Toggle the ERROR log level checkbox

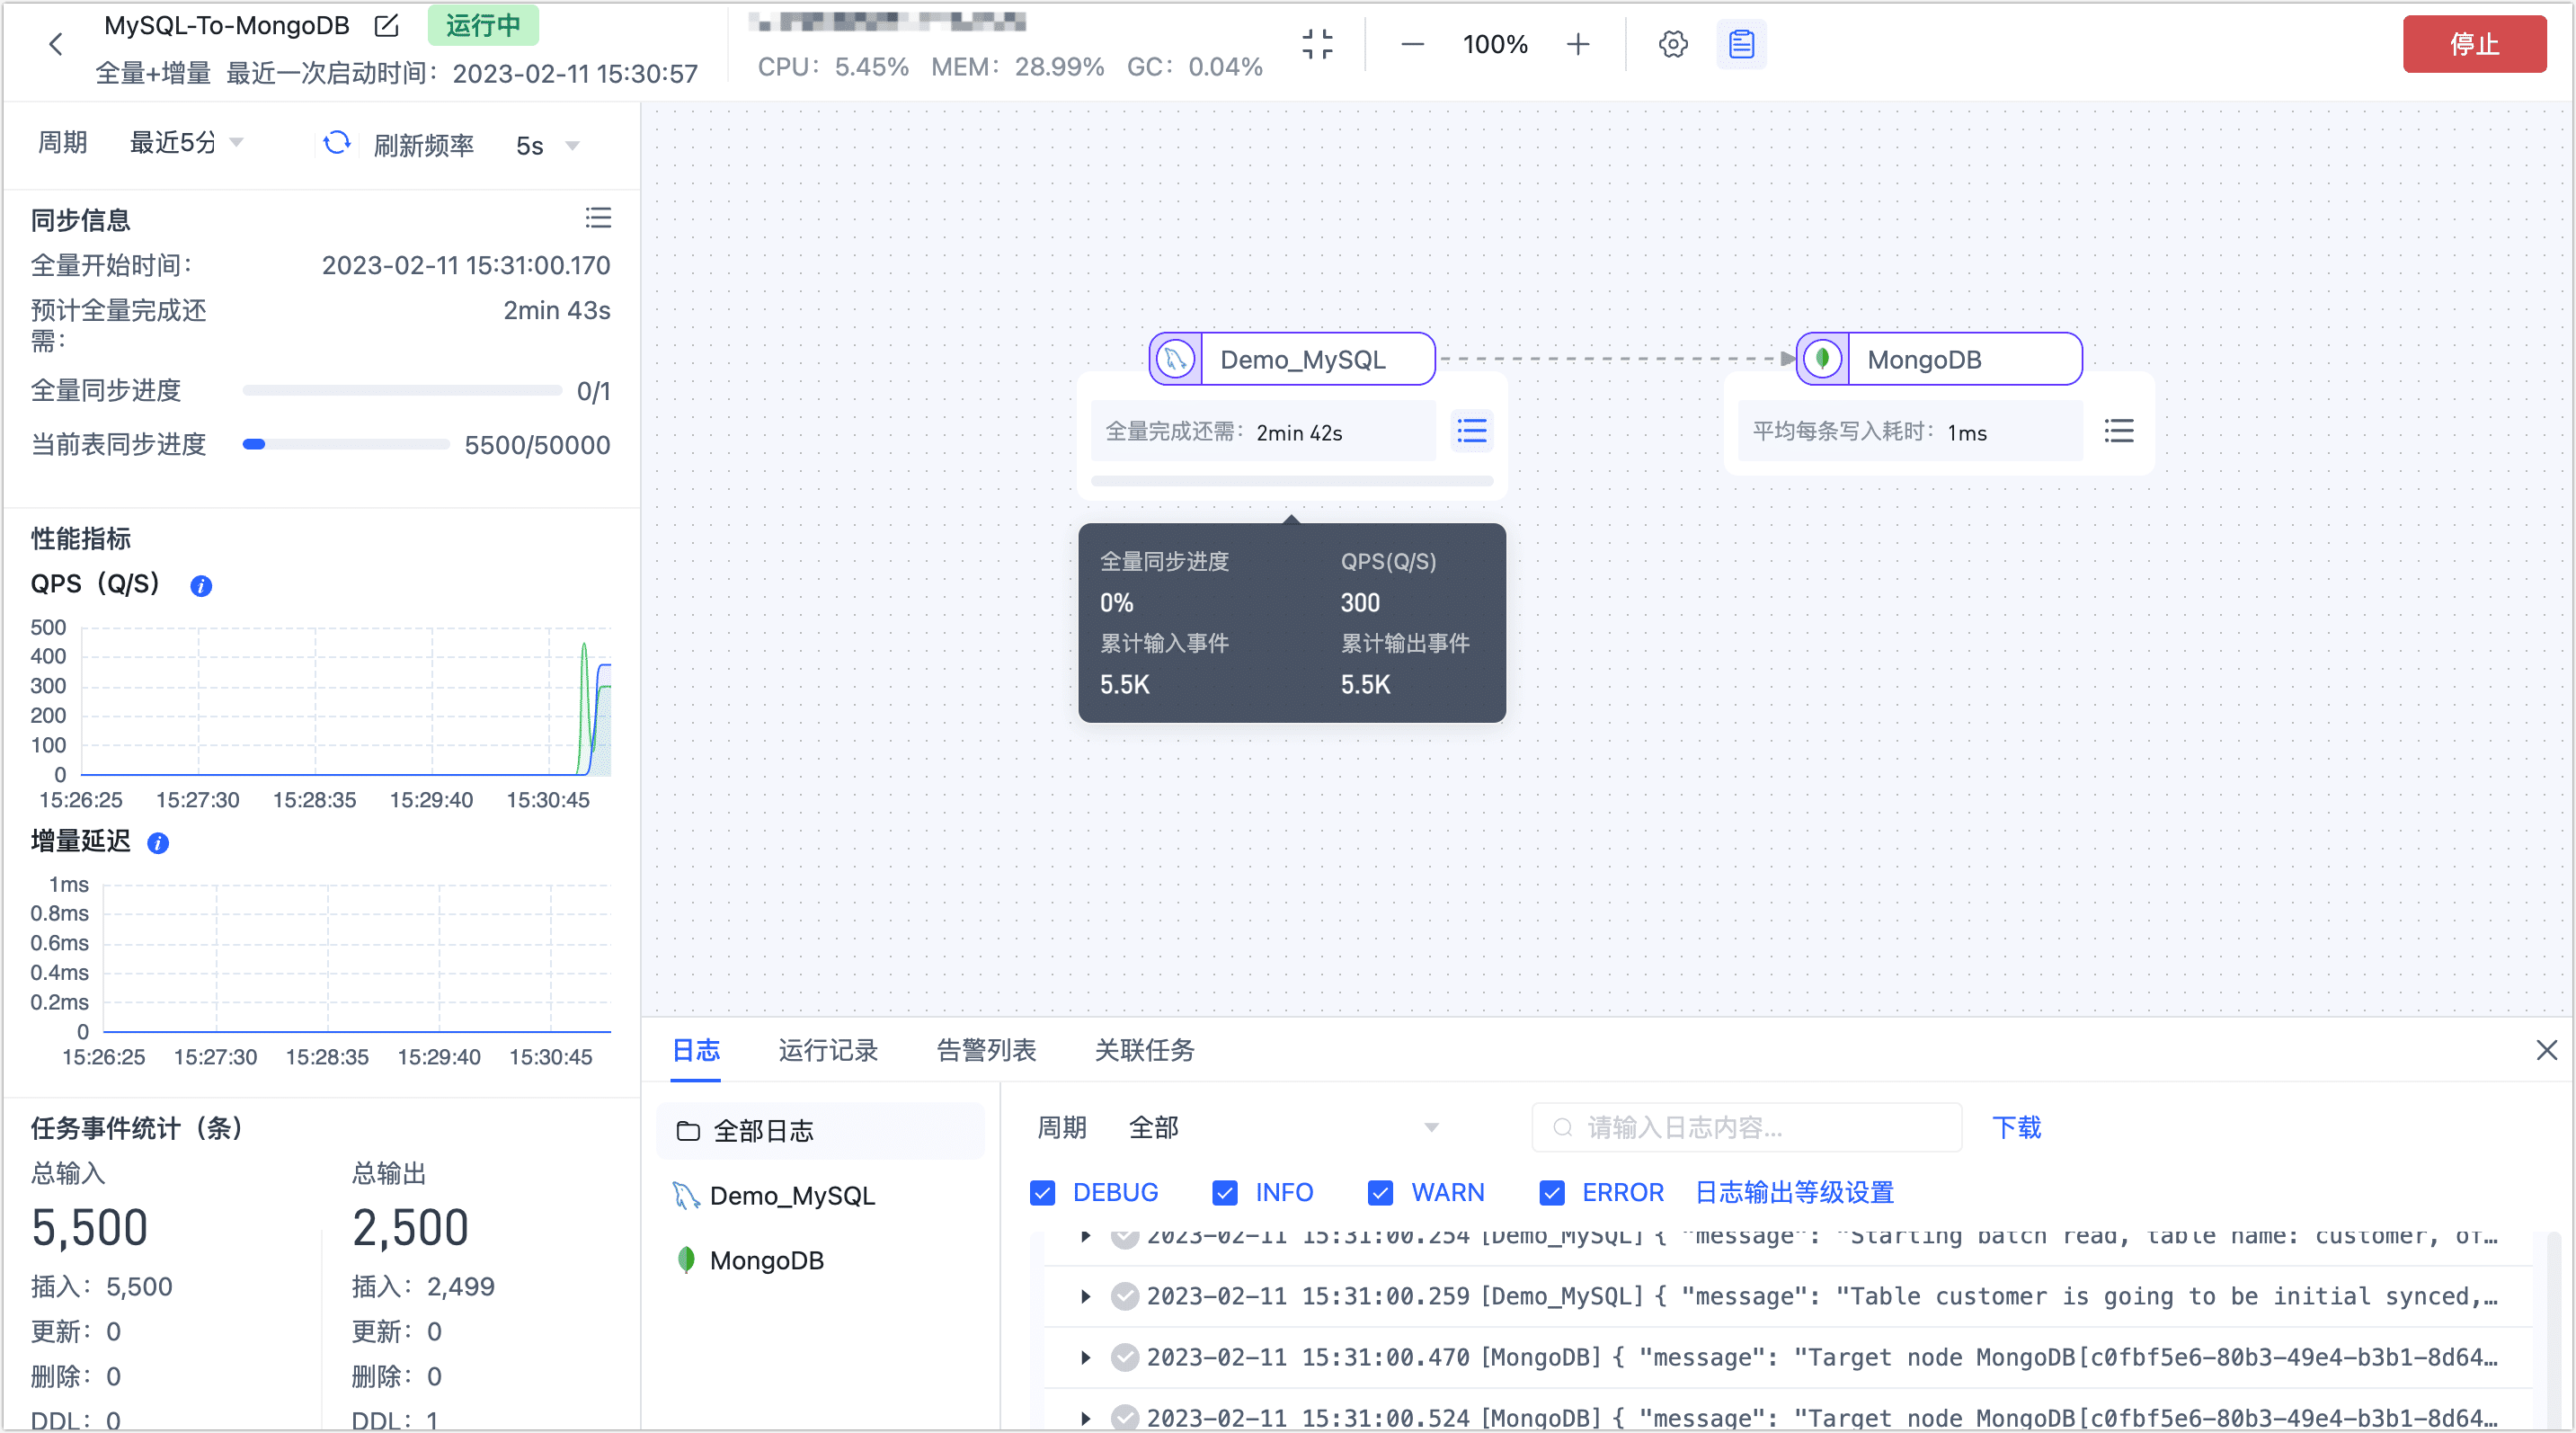(1552, 1192)
